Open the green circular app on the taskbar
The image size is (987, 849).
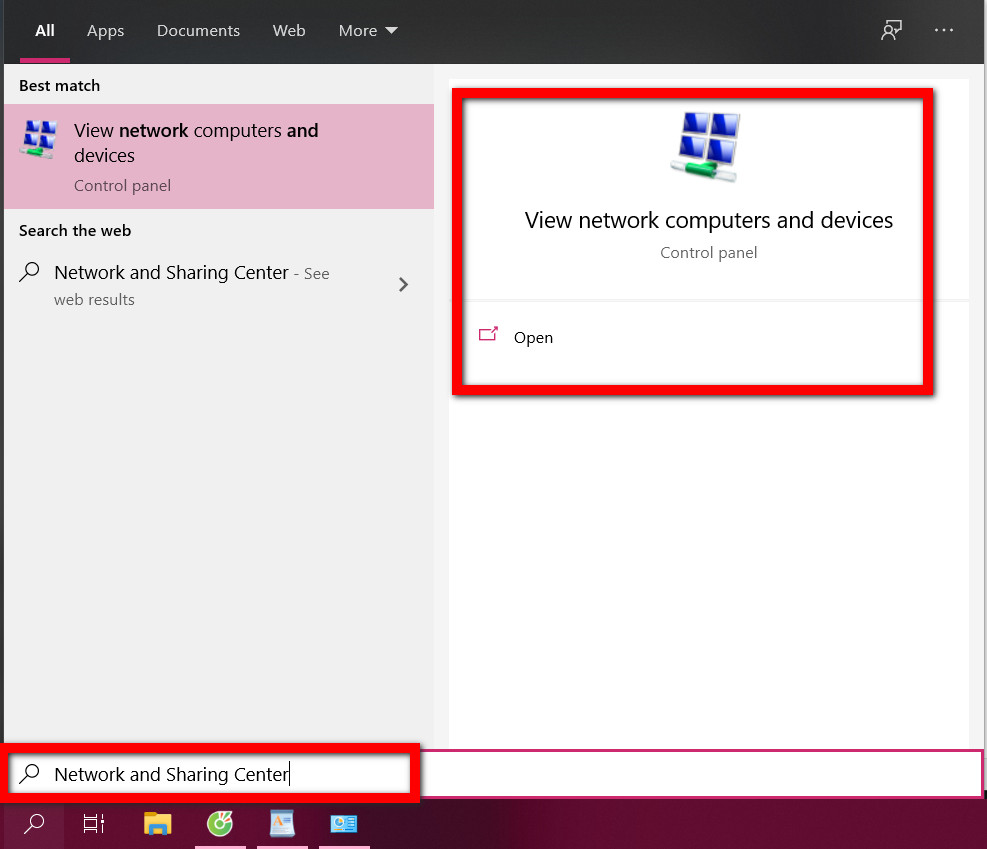(220, 823)
